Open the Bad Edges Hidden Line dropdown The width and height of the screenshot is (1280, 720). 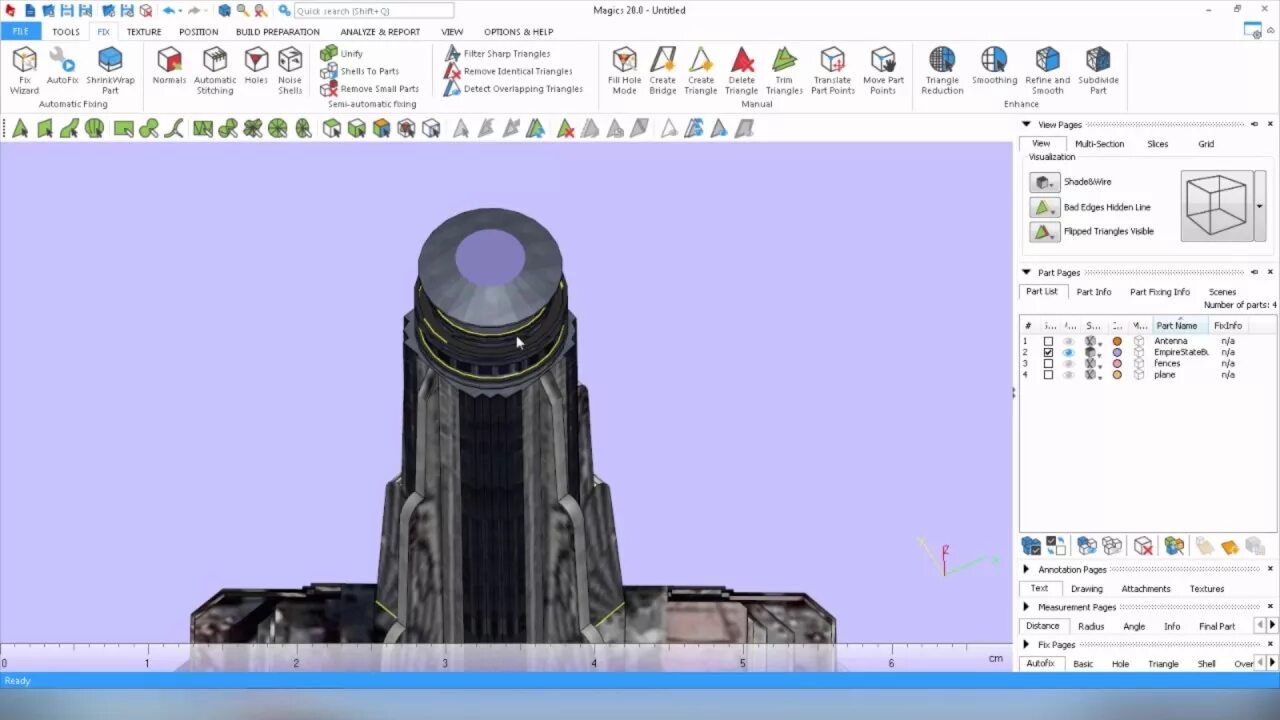pos(1045,207)
